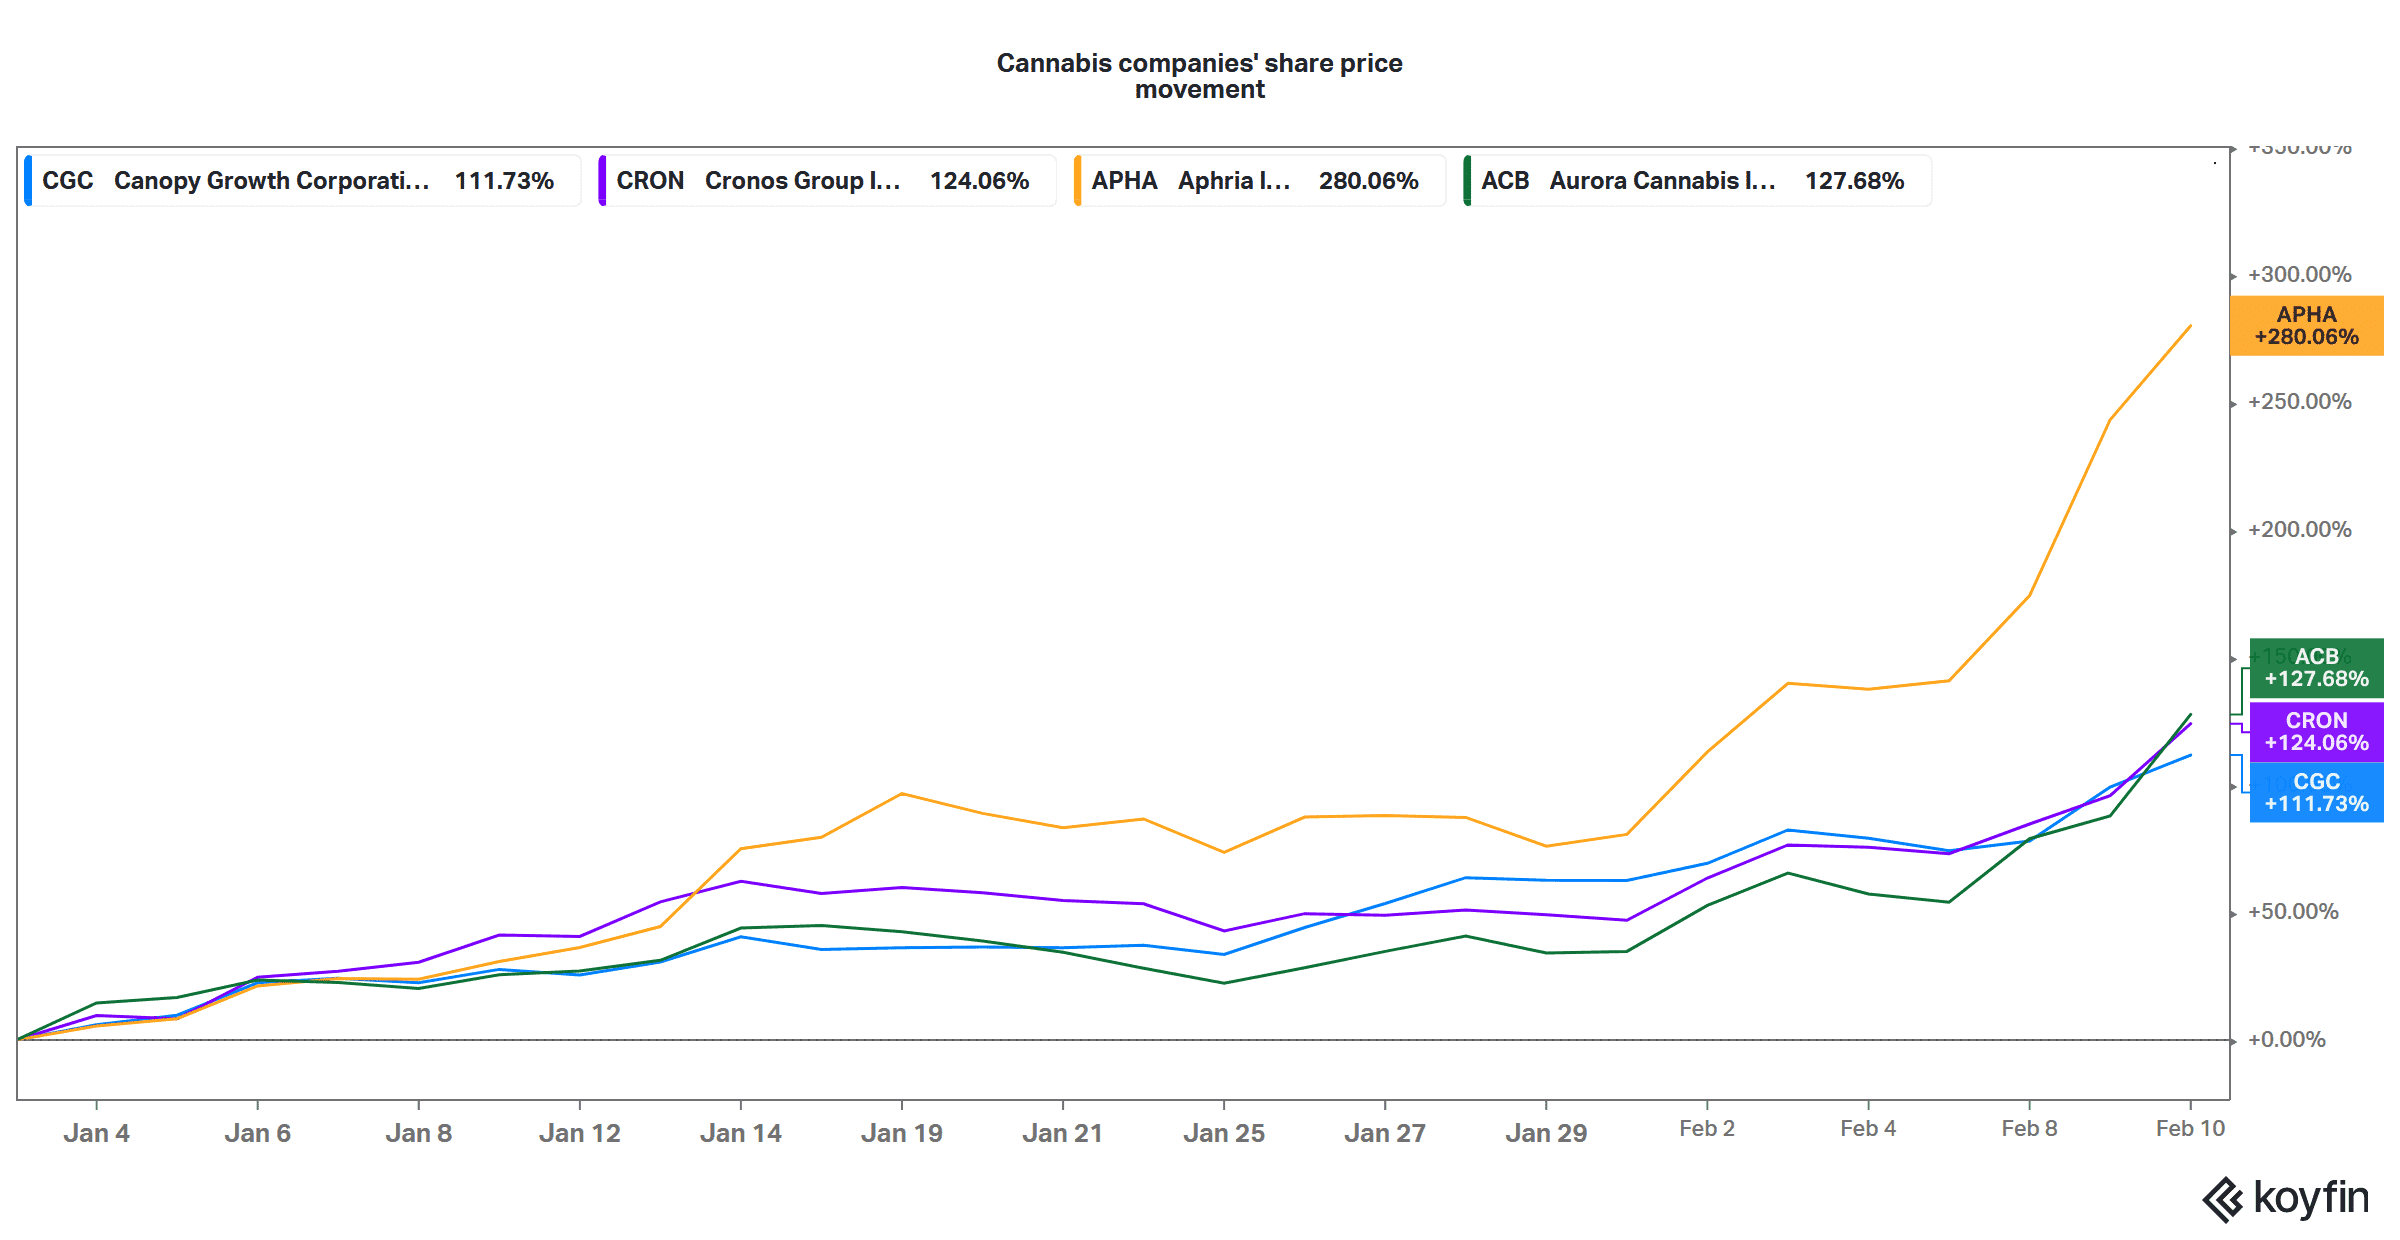Select the CRON Cronos Group legend entry
Screen dimensions: 2400x1240
click(x=828, y=181)
